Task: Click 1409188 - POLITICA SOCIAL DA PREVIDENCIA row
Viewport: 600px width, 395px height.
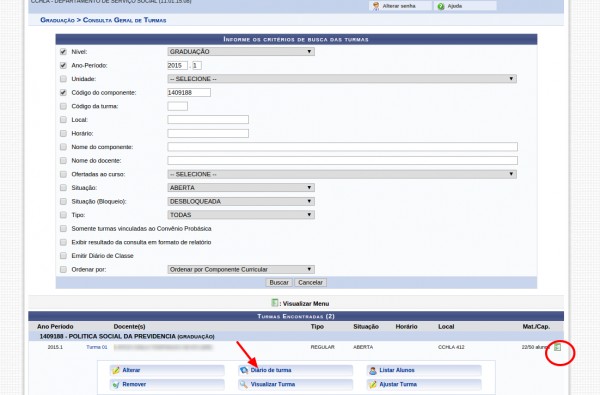Action: point(296,336)
